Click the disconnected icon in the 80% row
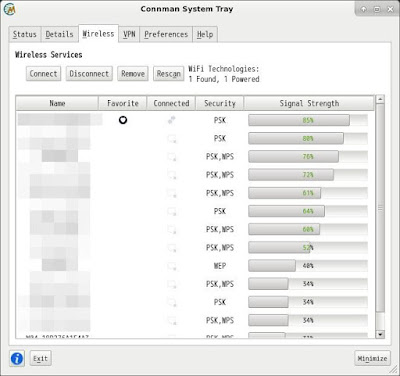The width and height of the screenshot is (400, 376). point(172,138)
